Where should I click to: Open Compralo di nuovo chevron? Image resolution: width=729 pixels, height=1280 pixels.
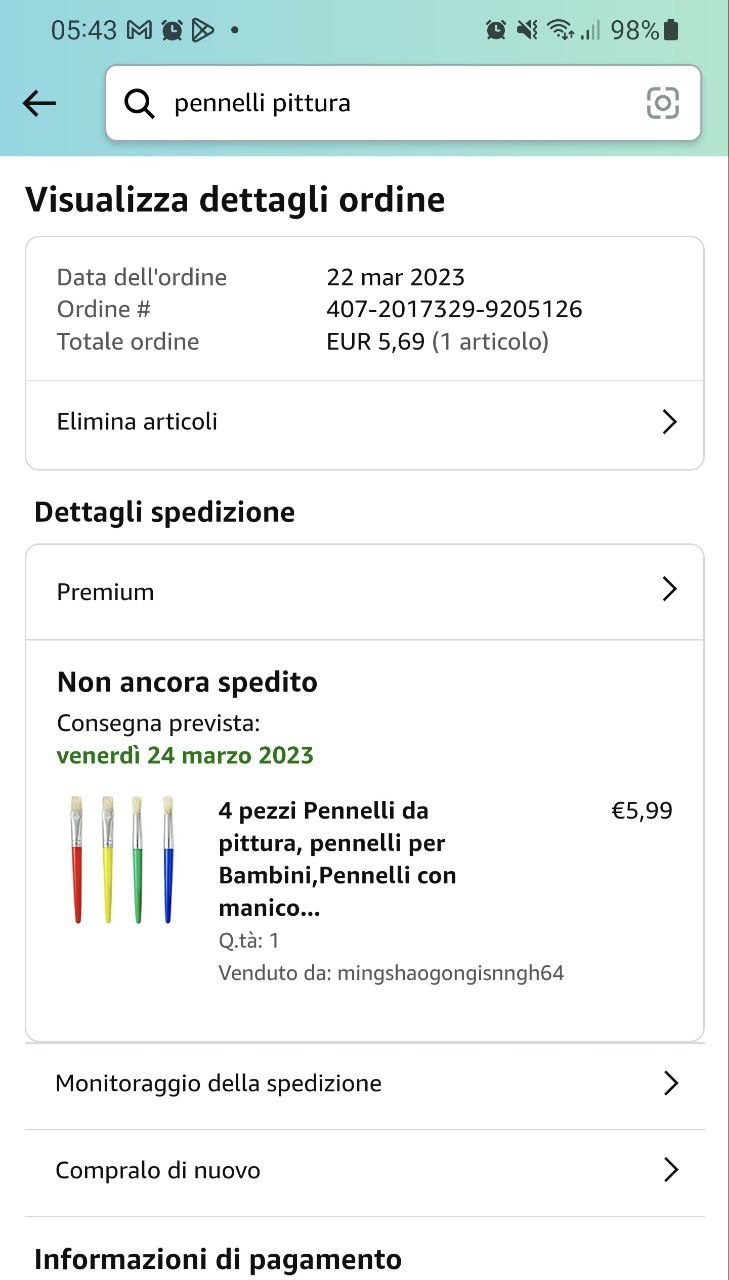click(x=670, y=1170)
